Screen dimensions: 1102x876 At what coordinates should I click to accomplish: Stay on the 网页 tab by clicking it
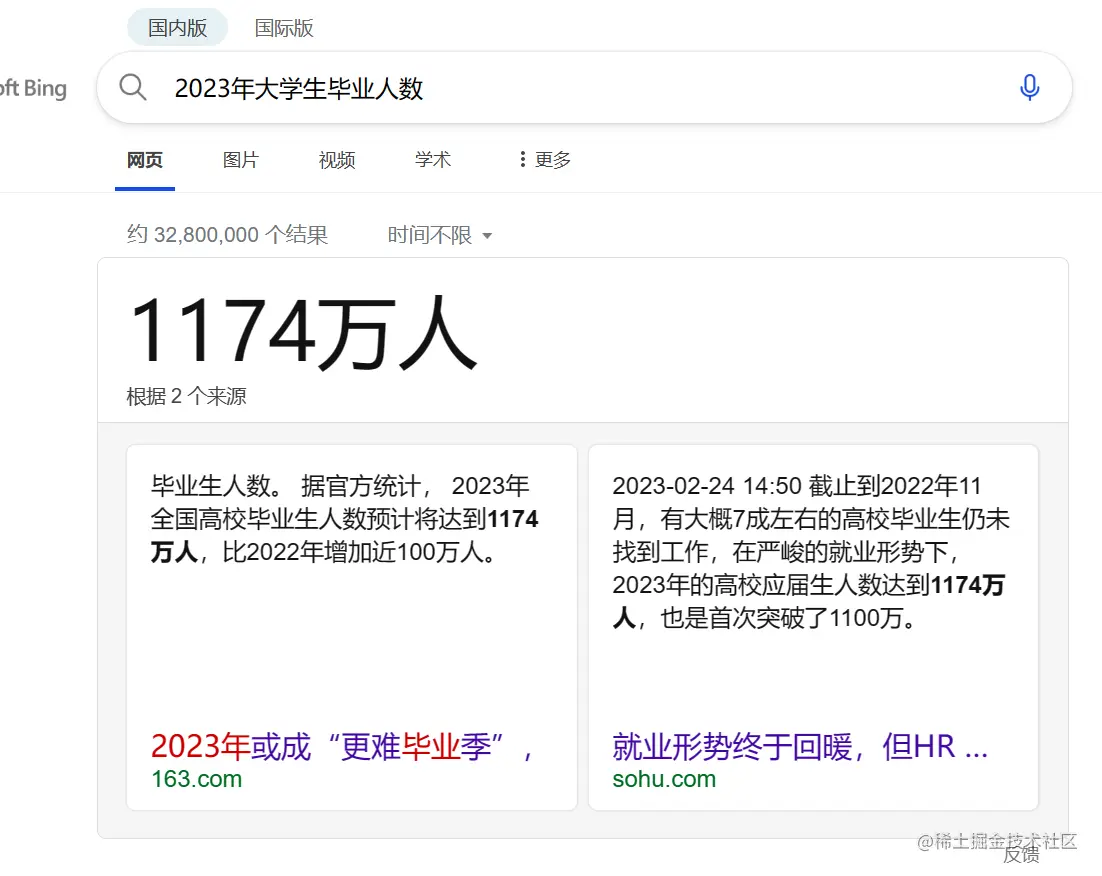coord(144,159)
